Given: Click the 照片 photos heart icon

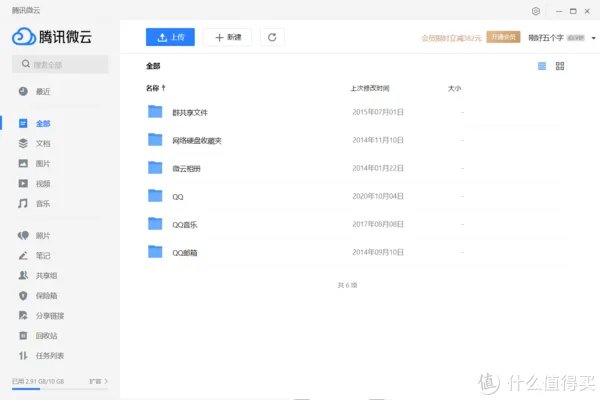Looking at the screenshot, I should (x=23, y=235).
